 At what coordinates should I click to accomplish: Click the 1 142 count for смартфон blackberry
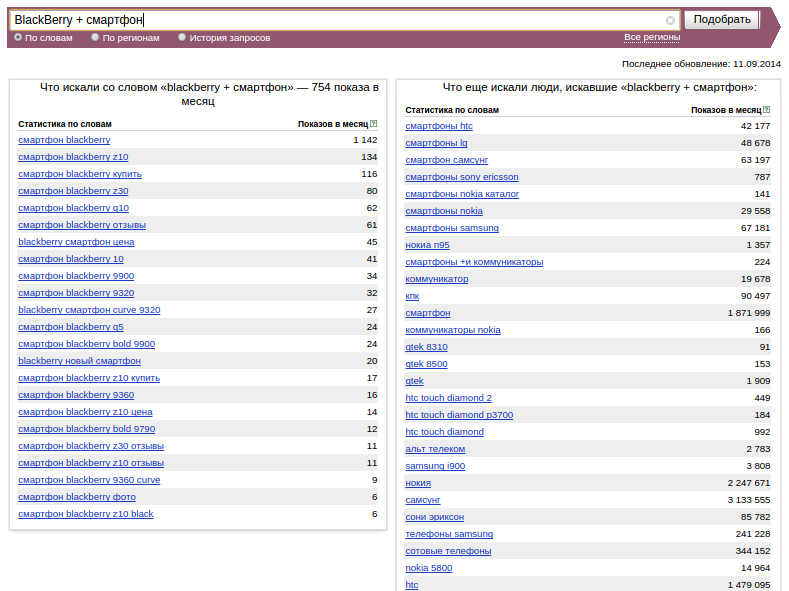(365, 140)
